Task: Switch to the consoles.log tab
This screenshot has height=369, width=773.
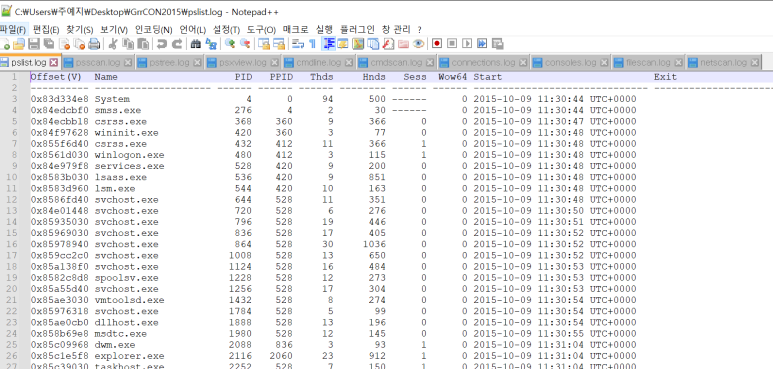Action: point(570,63)
